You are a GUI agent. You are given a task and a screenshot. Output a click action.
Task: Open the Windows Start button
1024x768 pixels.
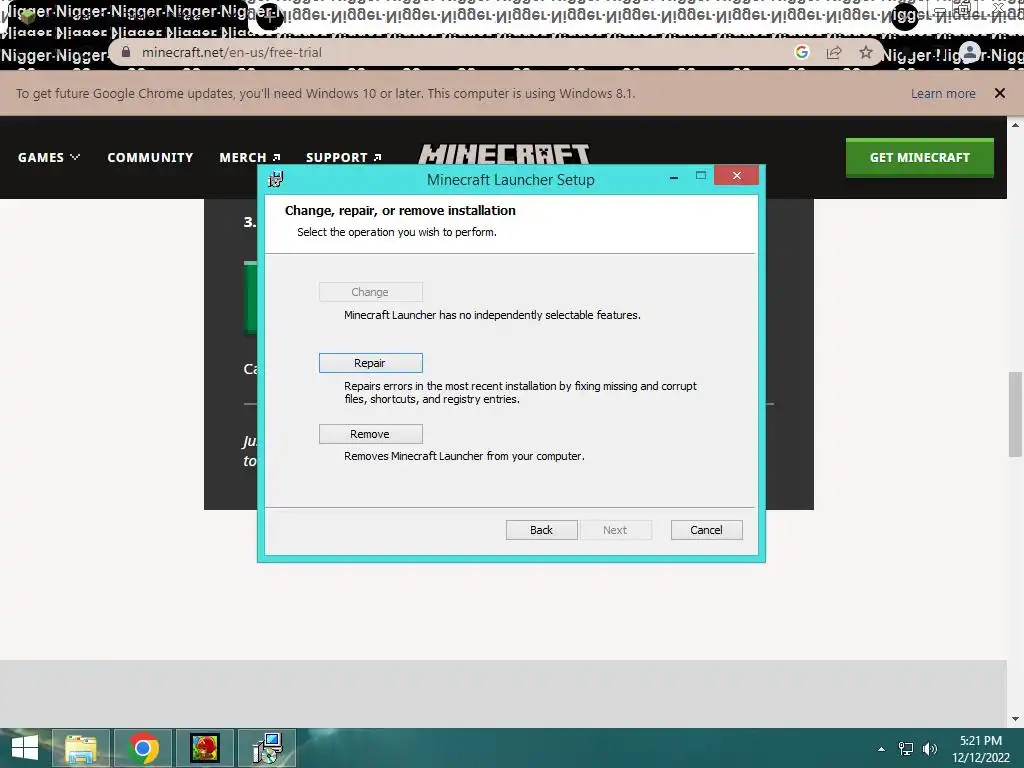(x=25, y=748)
